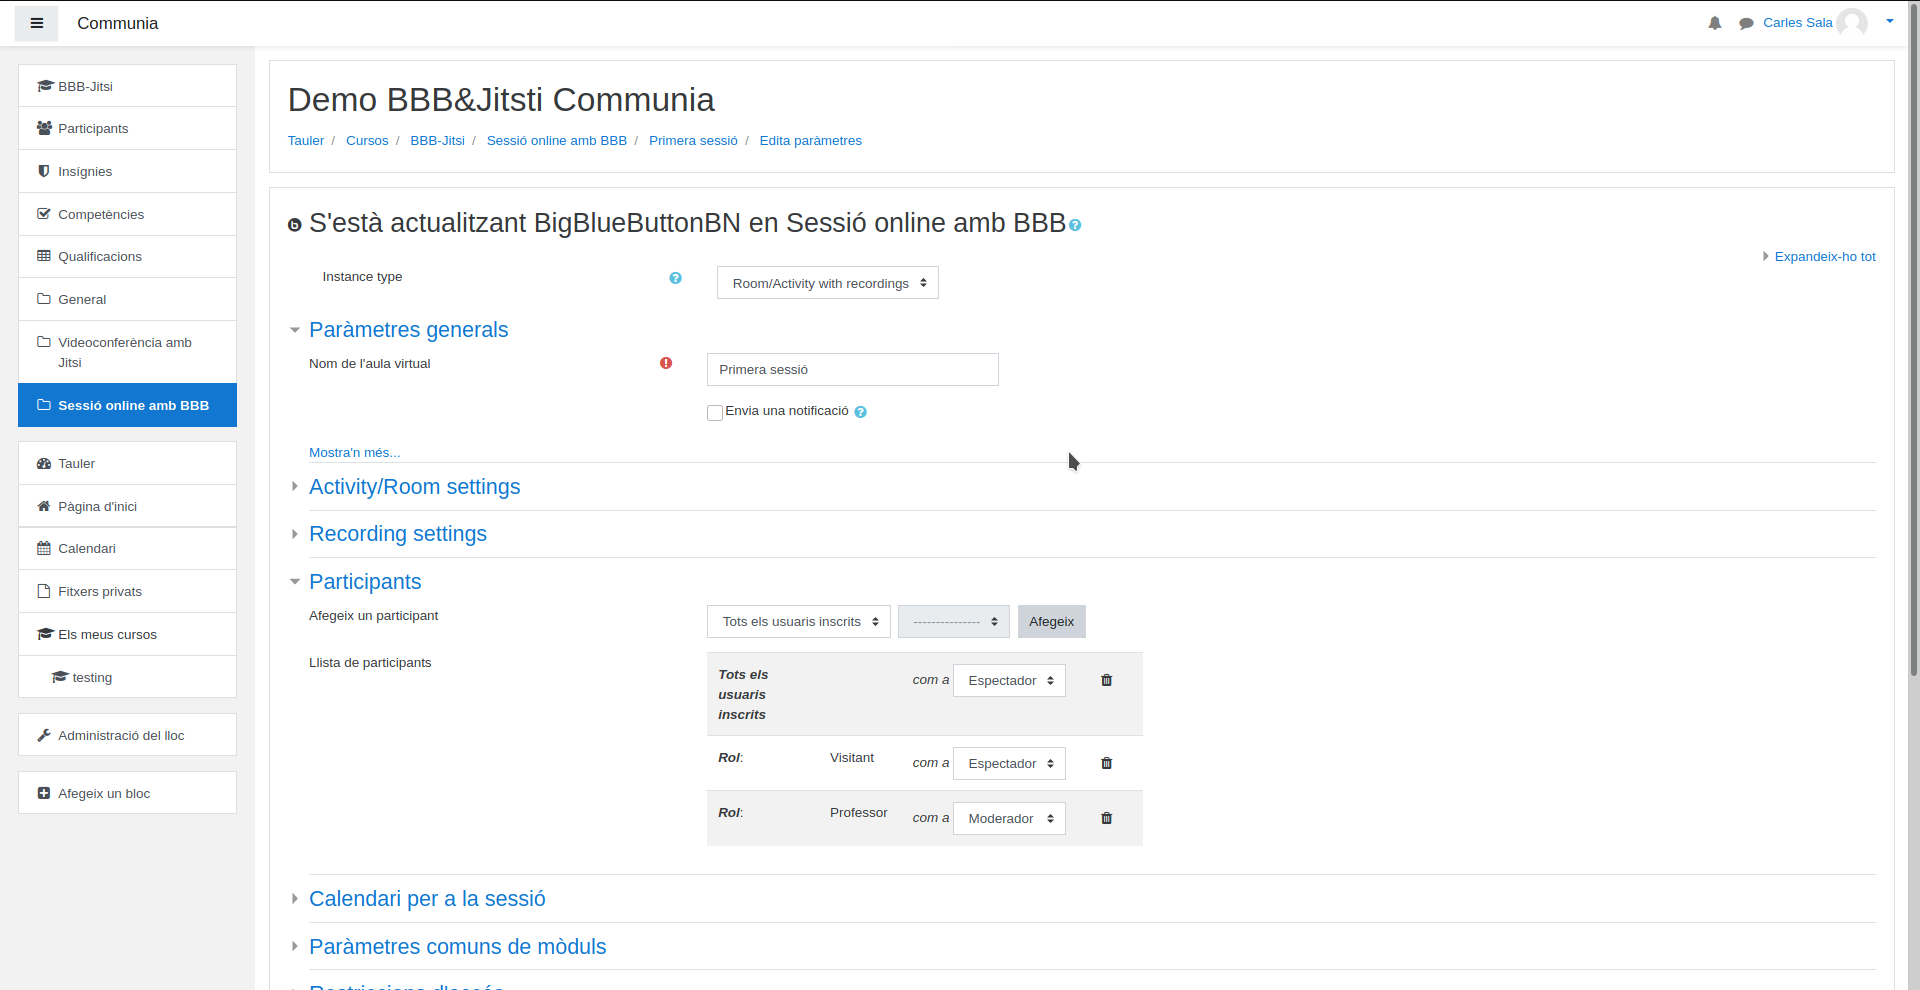Click the Insígnies shield icon

44,171
